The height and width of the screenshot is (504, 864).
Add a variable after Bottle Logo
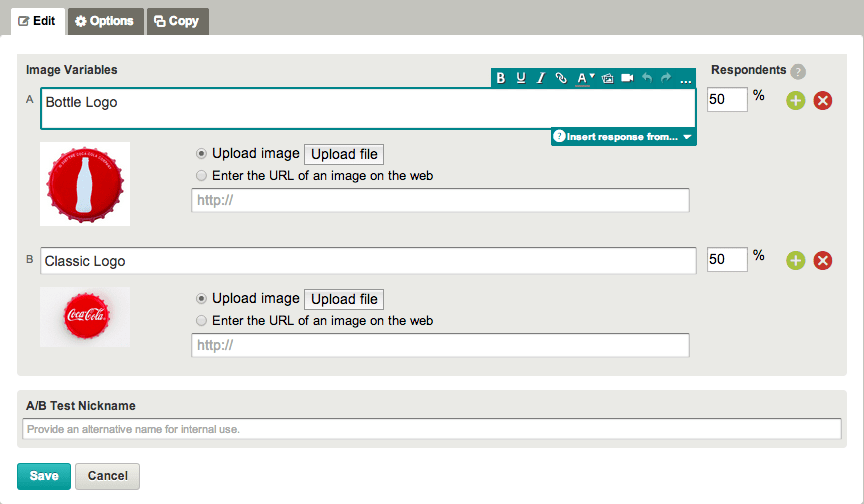[795, 100]
